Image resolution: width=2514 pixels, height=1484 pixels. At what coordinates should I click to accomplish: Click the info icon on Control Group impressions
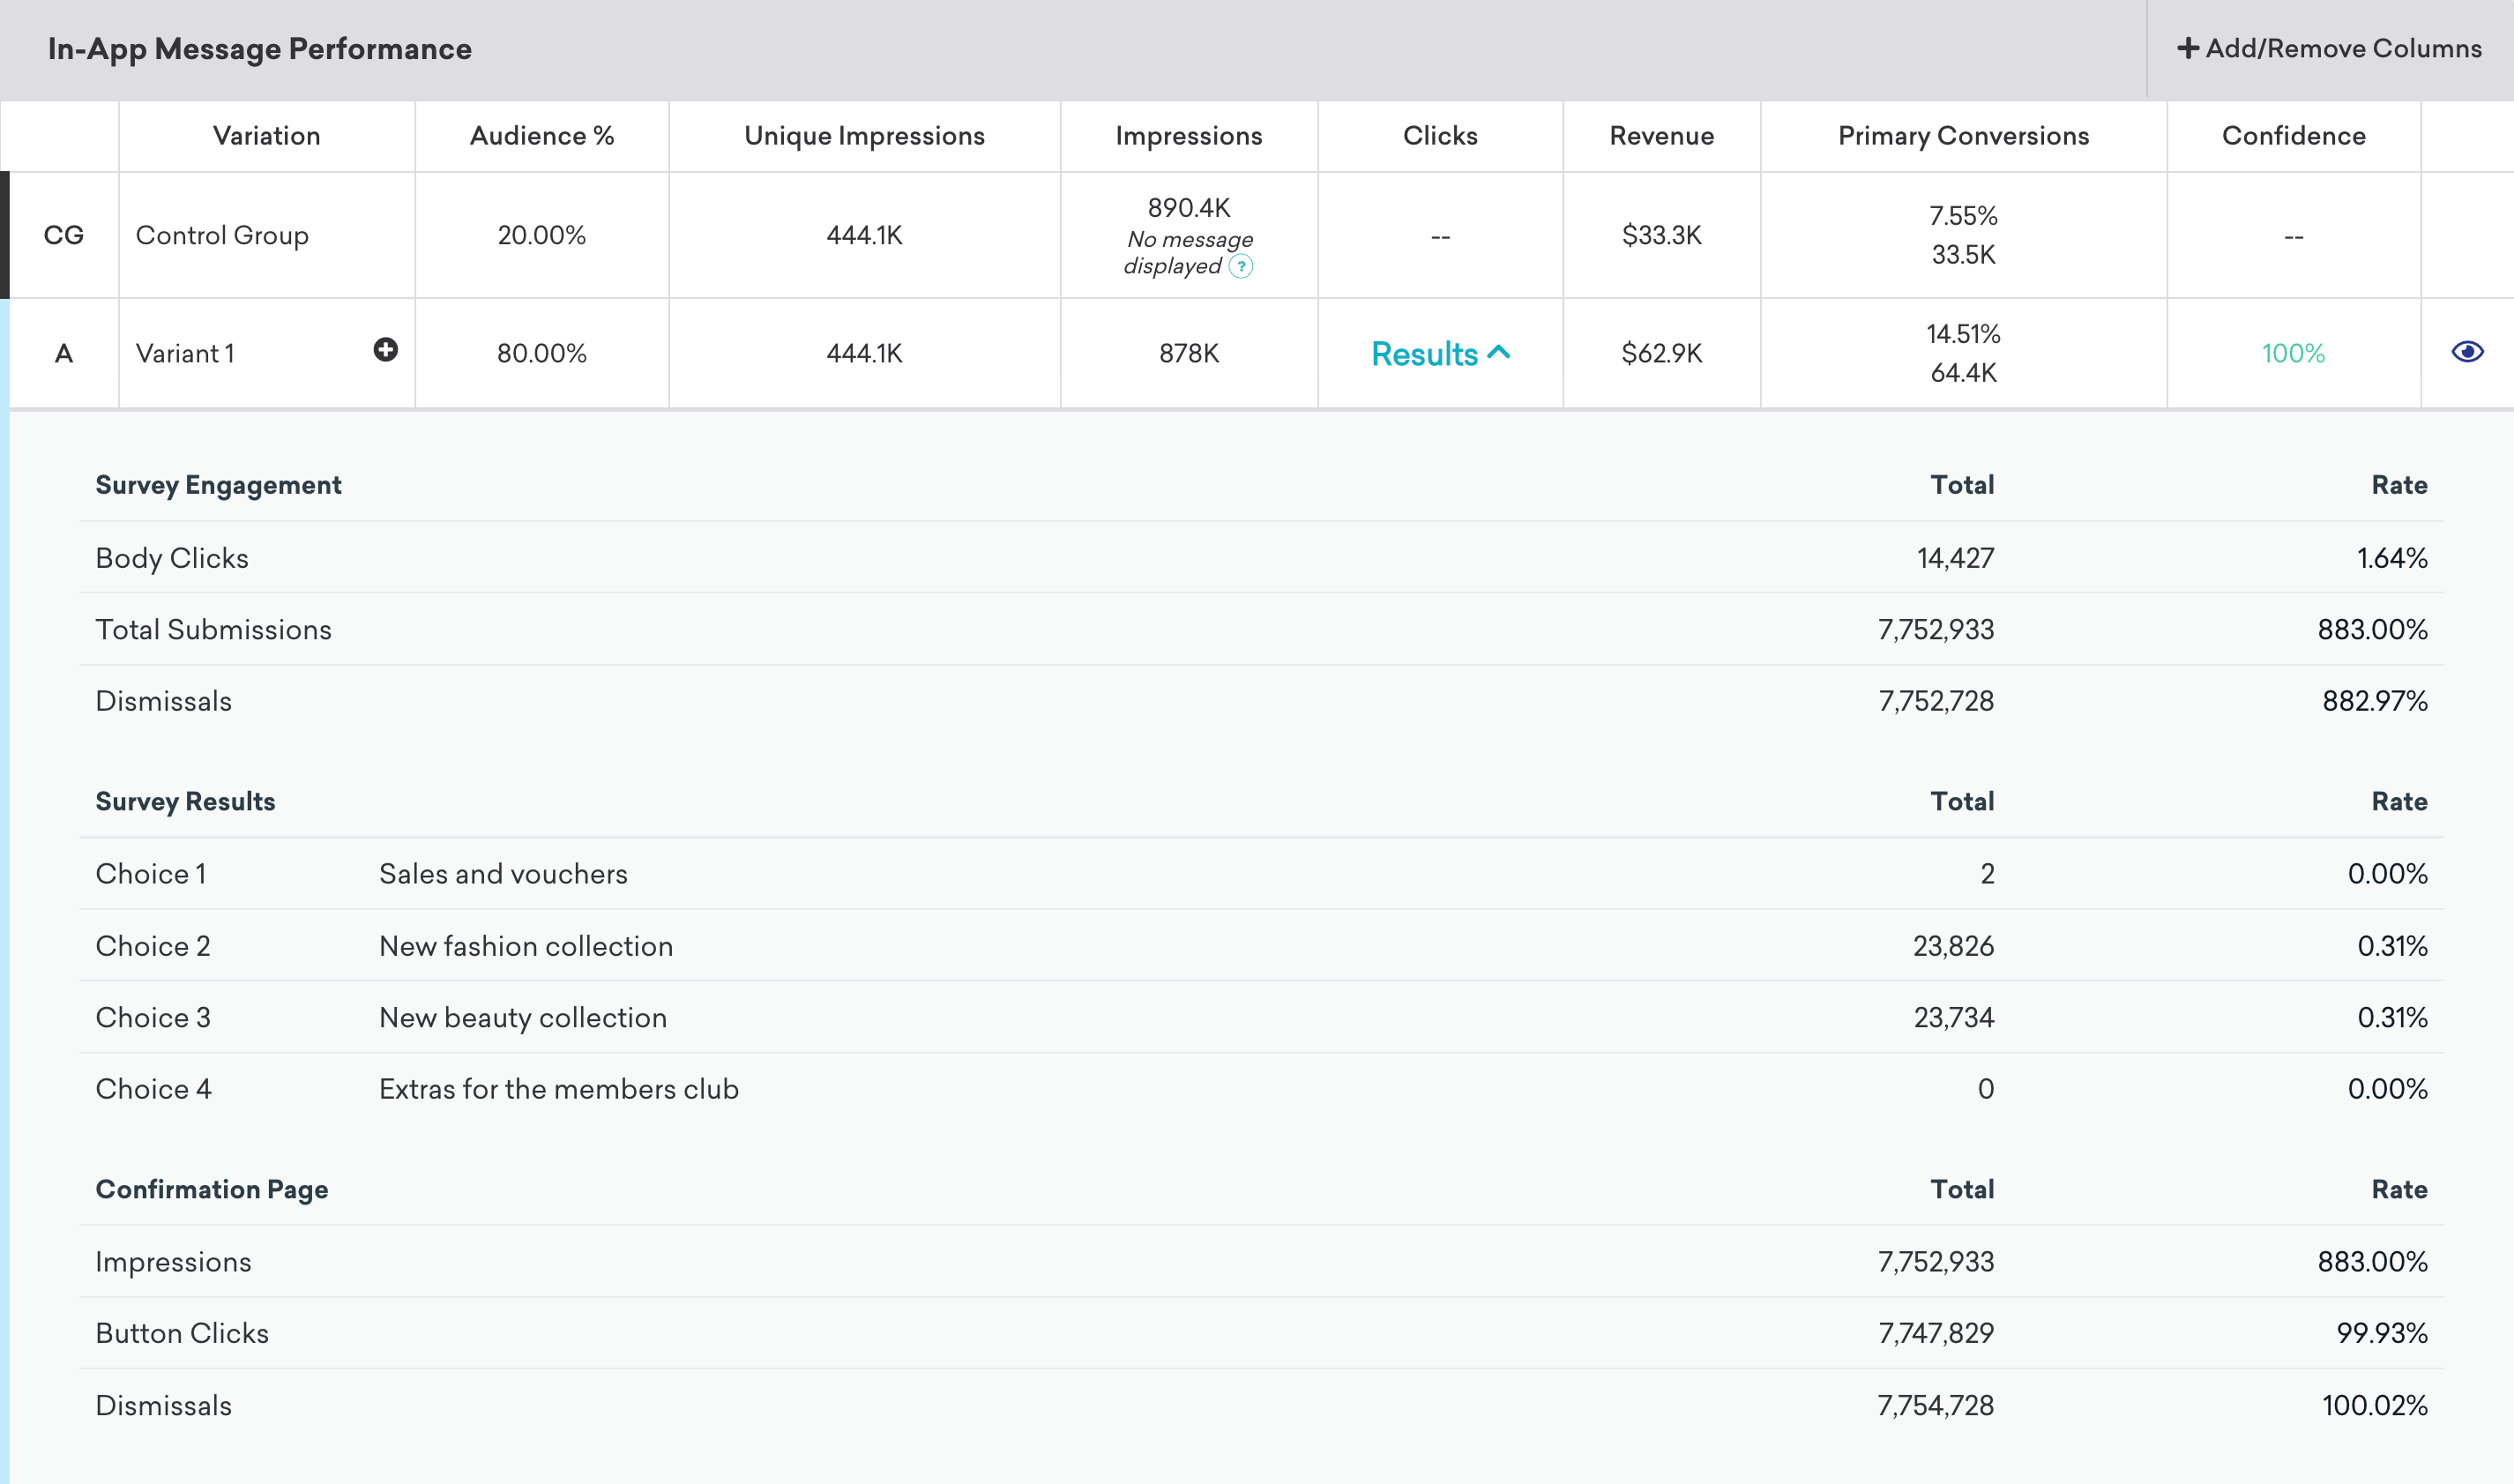click(1249, 265)
